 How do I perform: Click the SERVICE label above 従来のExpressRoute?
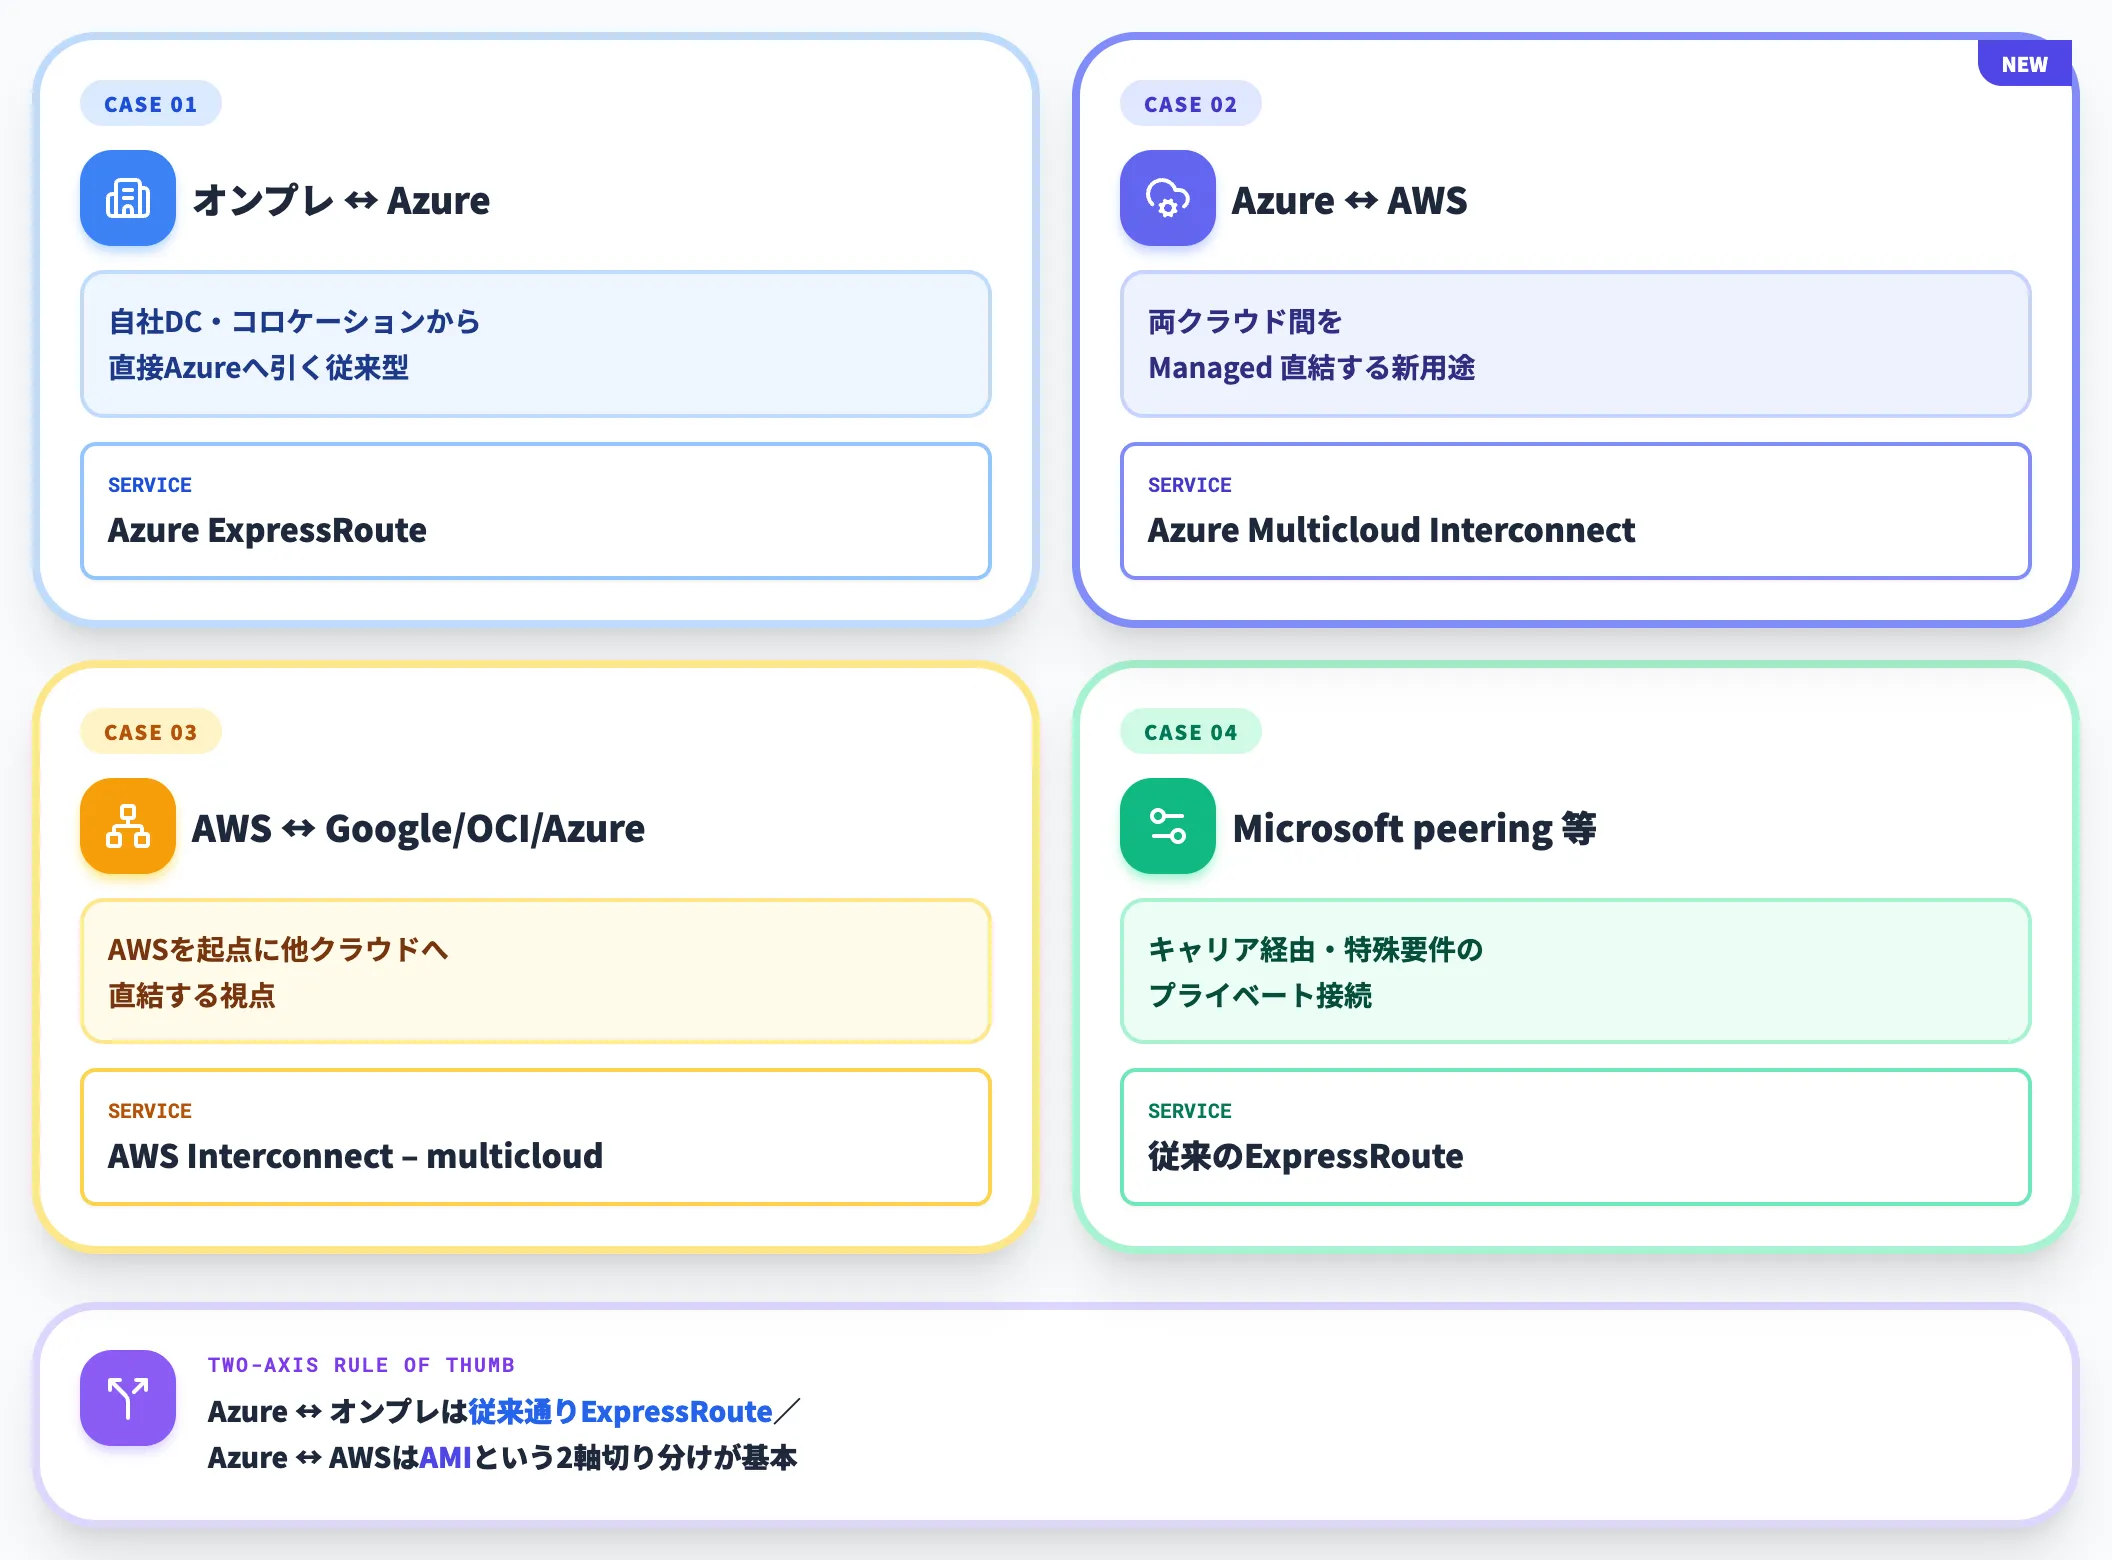[x=1190, y=1111]
